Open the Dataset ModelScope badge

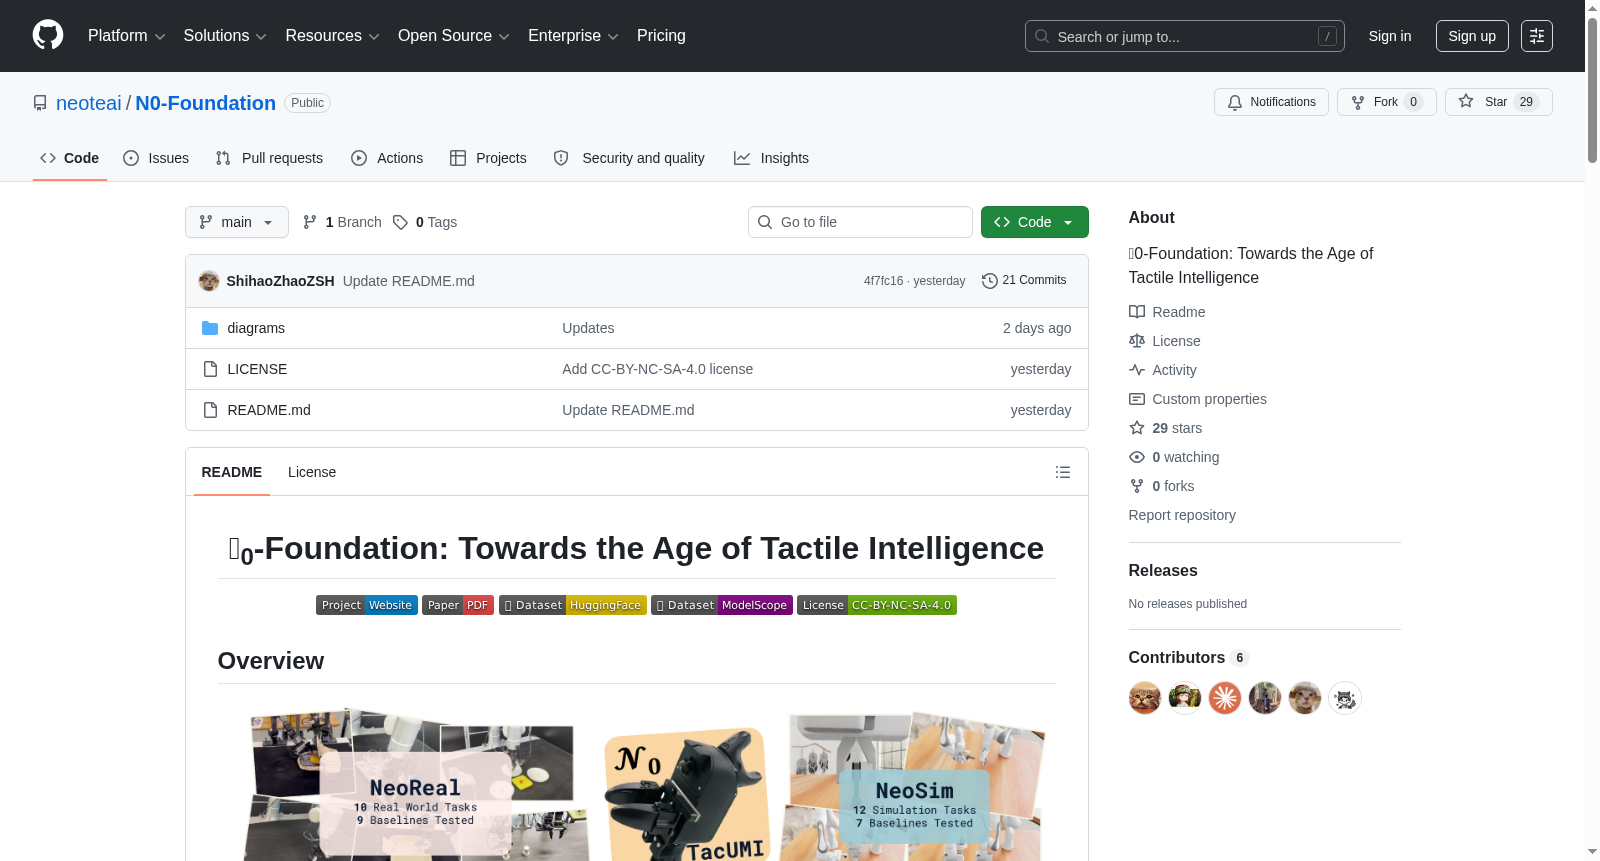(x=722, y=605)
